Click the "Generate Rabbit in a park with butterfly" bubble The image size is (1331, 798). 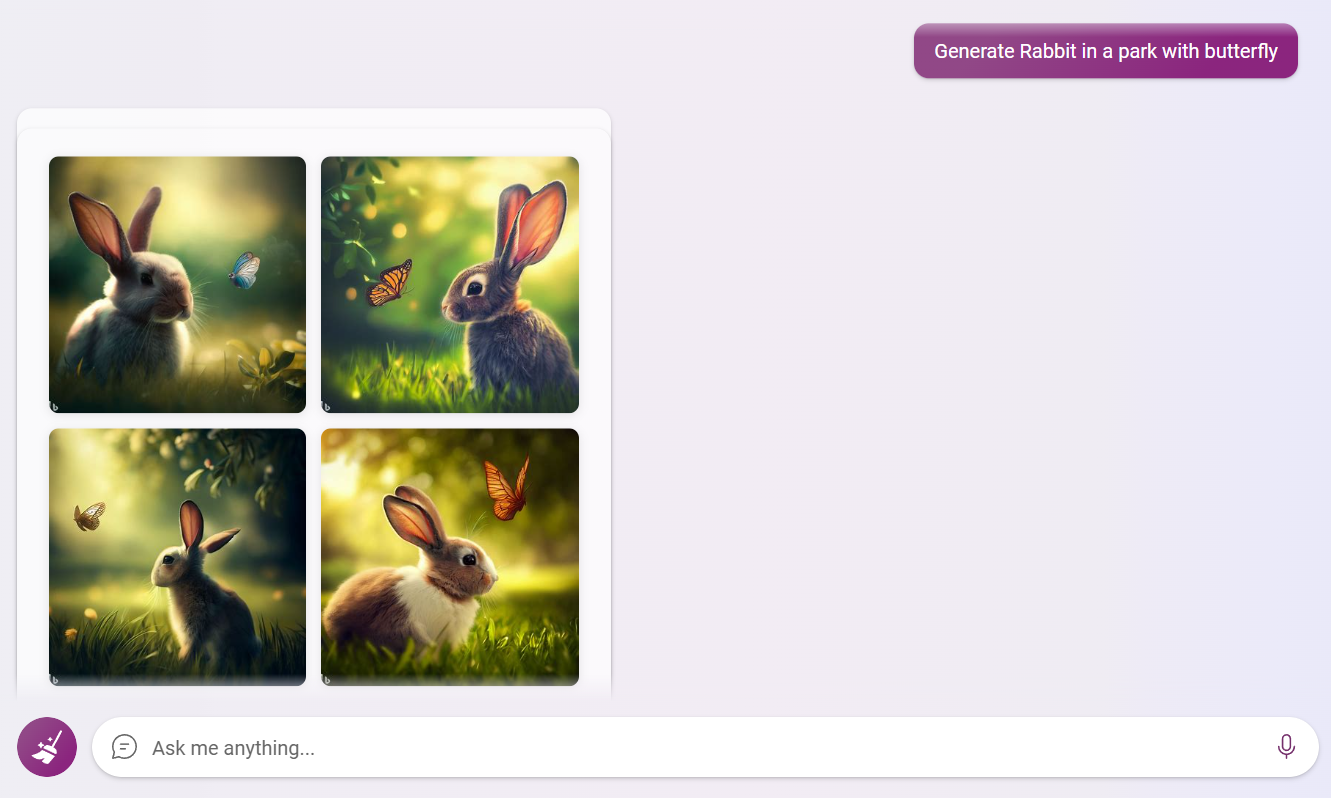coord(1105,50)
